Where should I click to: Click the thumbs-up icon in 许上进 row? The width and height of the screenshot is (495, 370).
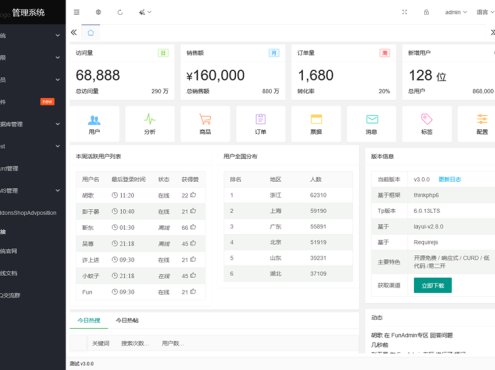pos(193,259)
